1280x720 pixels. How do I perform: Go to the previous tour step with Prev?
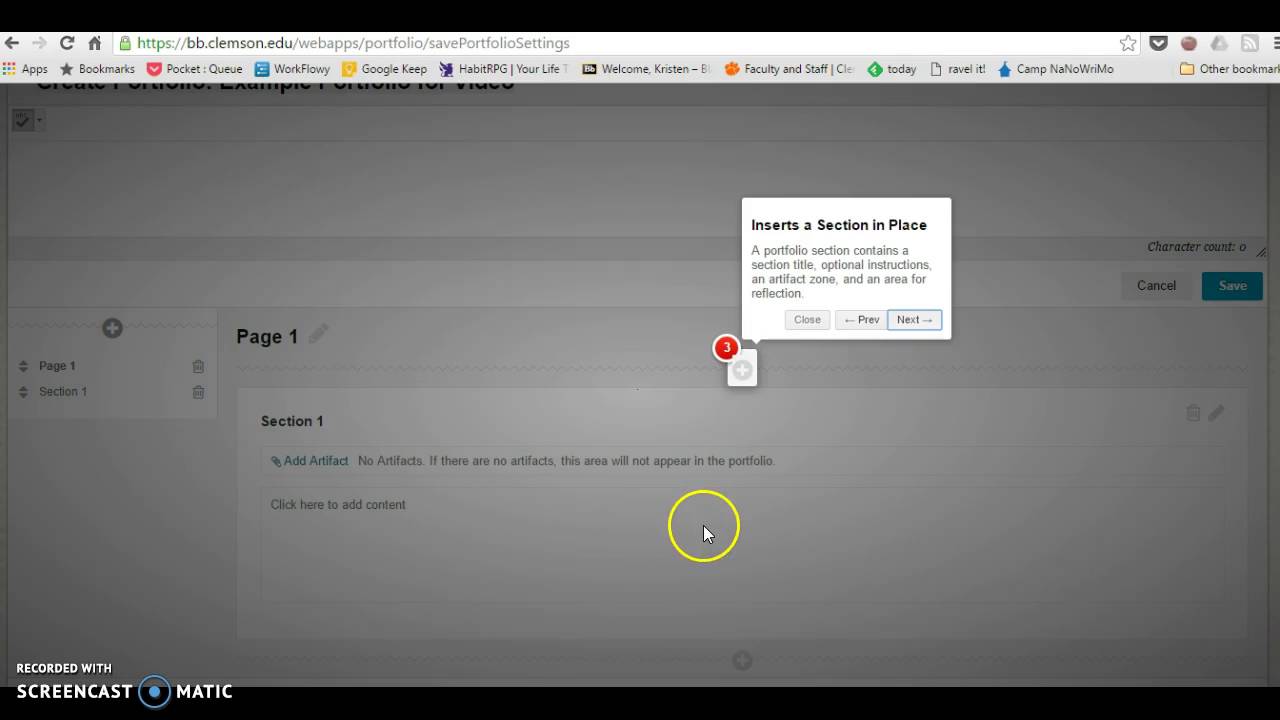pos(861,320)
